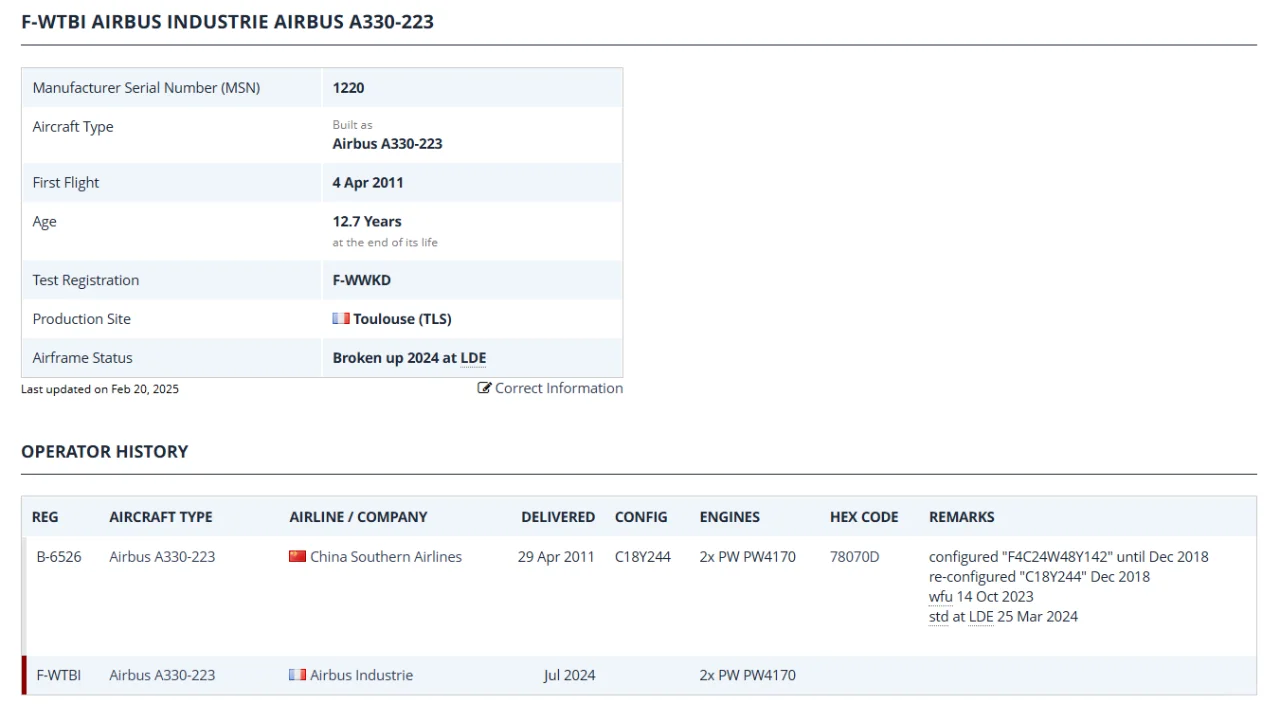1280x716 pixels.
Task: Open the China Southern Airlines link
Action: click(x=386, y=557)
